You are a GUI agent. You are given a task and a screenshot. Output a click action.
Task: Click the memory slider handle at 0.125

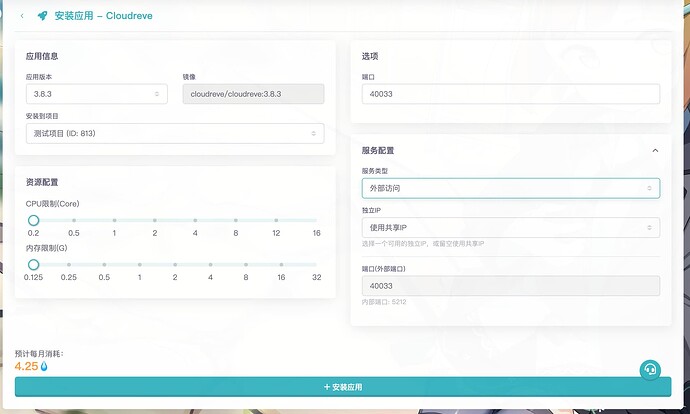[33, 265]
